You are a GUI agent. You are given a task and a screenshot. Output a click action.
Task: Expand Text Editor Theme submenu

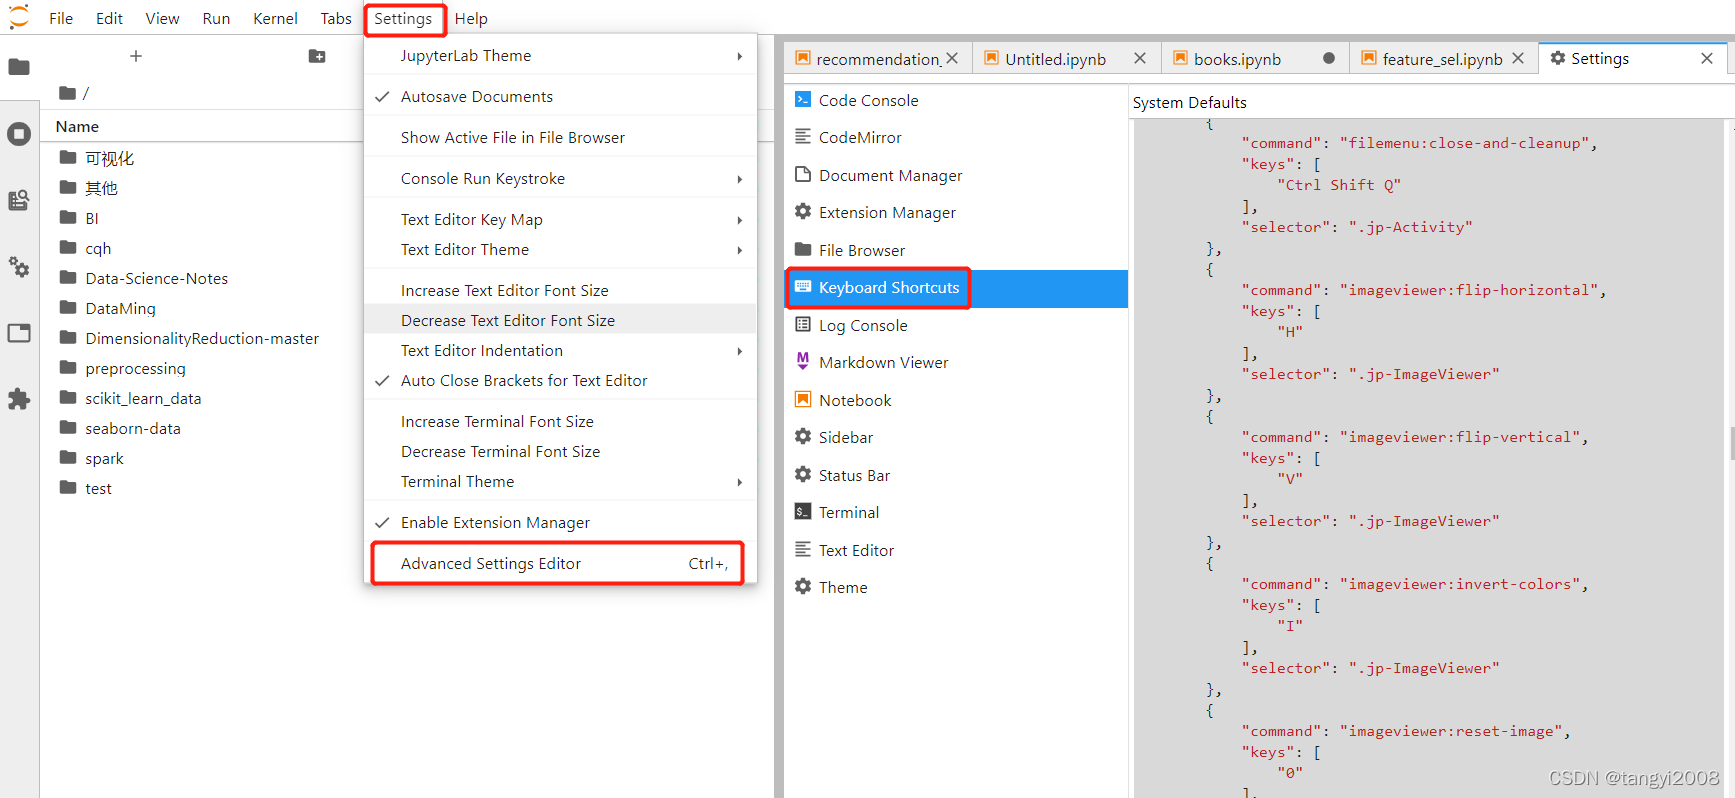(560, 249)
